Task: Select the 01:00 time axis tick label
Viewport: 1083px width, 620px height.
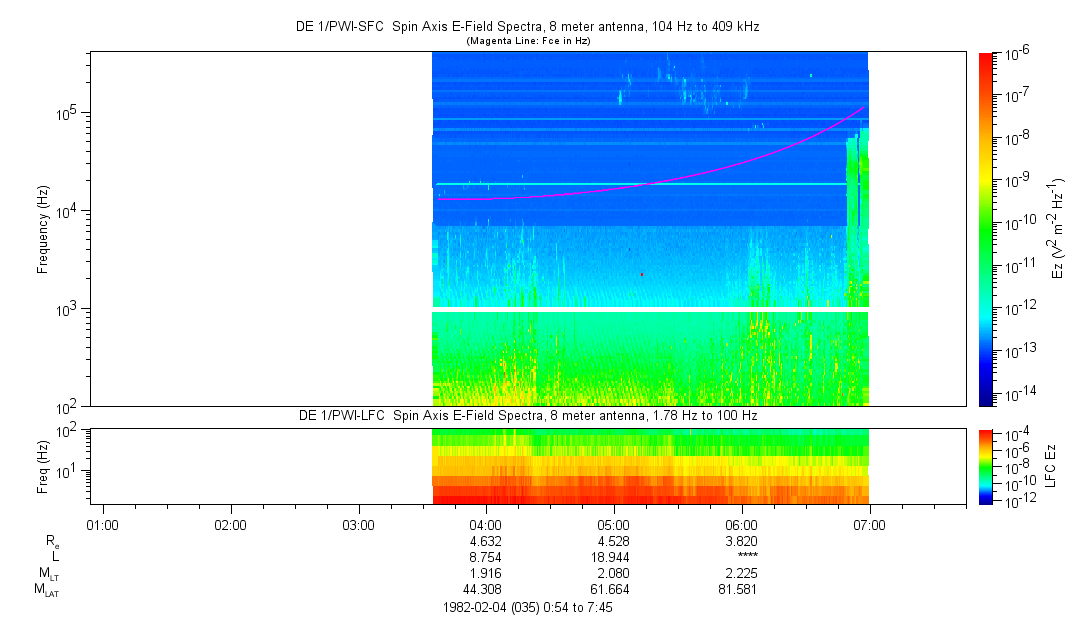Action: coord(103,524)
